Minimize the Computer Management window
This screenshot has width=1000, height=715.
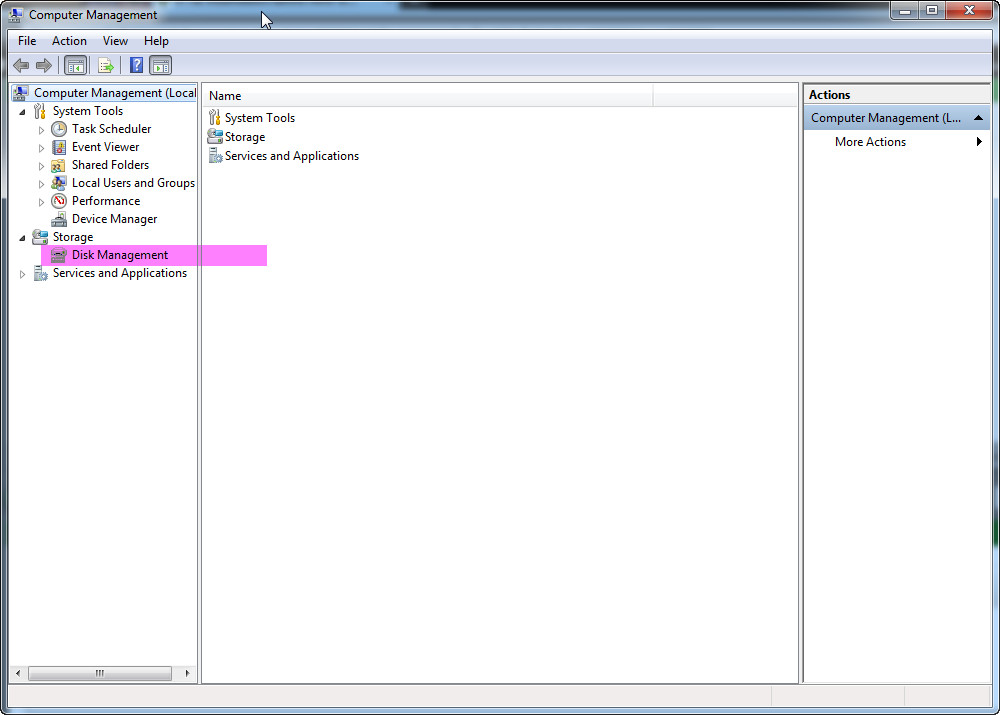[905, 10]
